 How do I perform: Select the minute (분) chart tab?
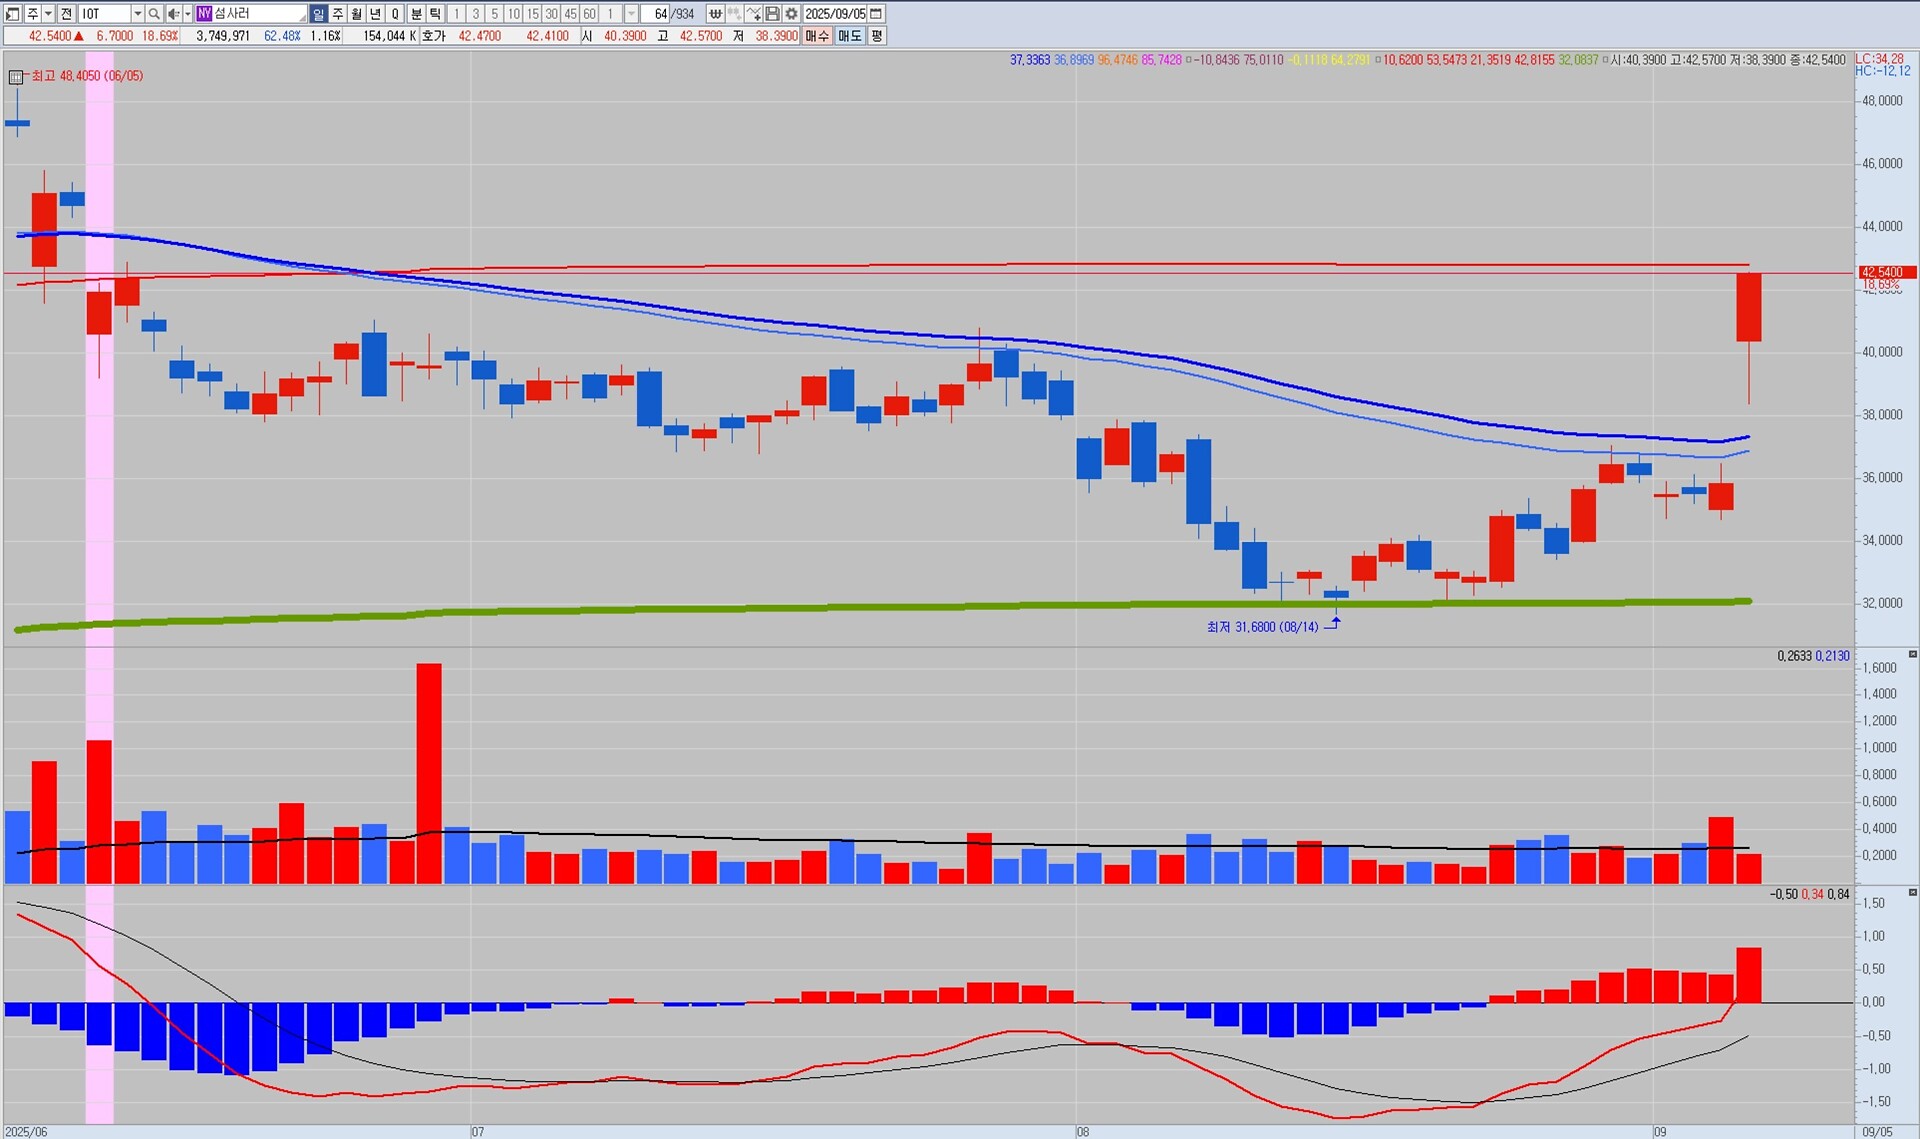coord(416,14)
